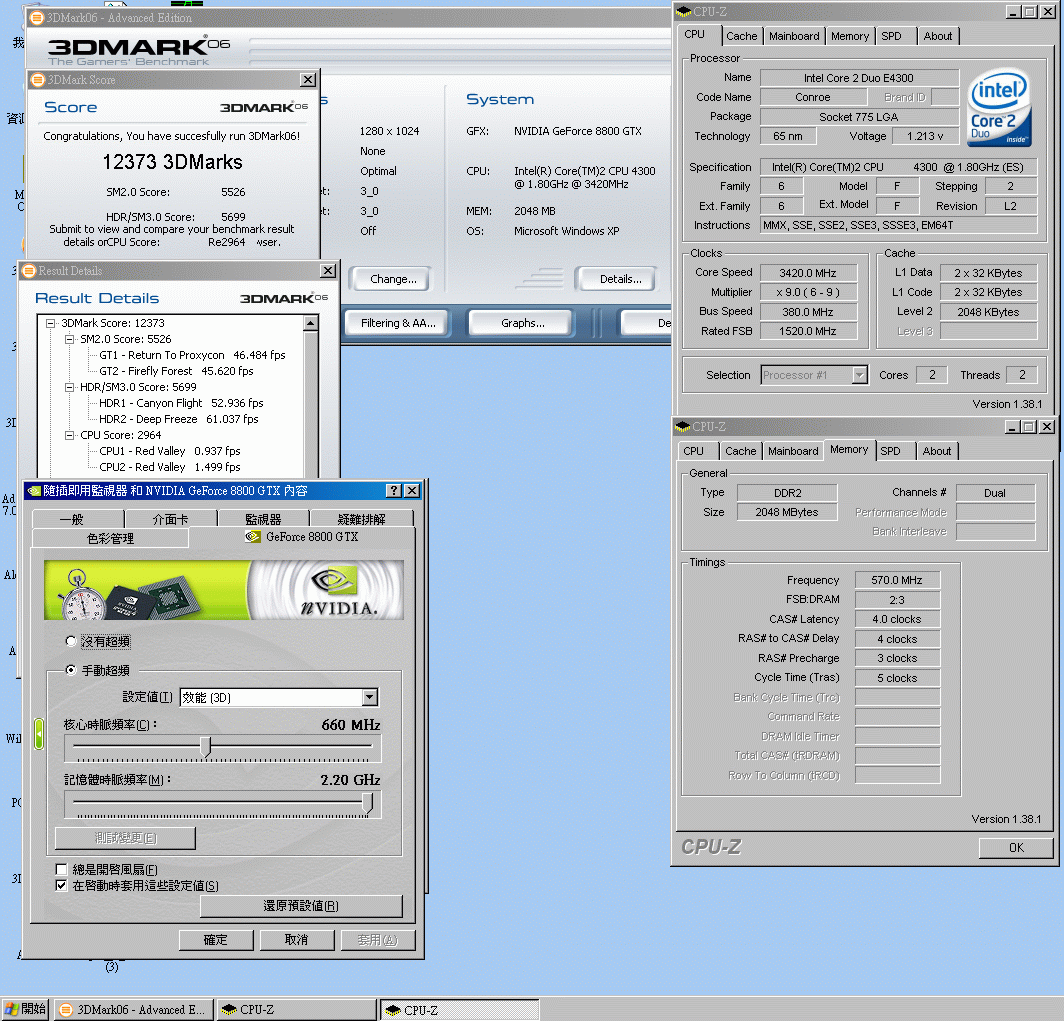Click the Intel Core 2 Duo logo
The image size is (1064, 1021).
coord(998,107)
